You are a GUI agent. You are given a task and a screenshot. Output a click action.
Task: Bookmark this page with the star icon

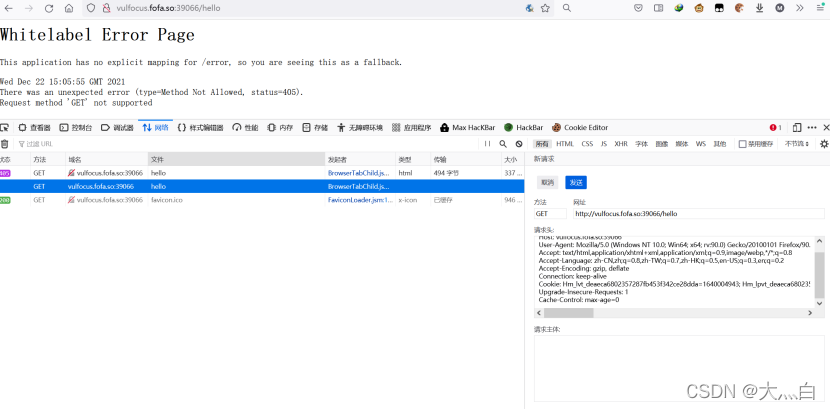(545, 8)
